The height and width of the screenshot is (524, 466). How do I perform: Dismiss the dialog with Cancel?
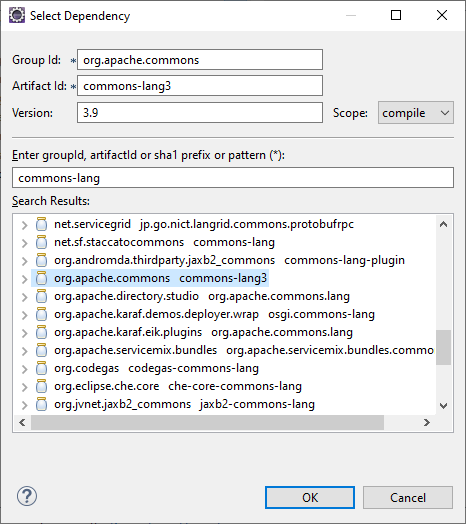(x=408, y=498)
